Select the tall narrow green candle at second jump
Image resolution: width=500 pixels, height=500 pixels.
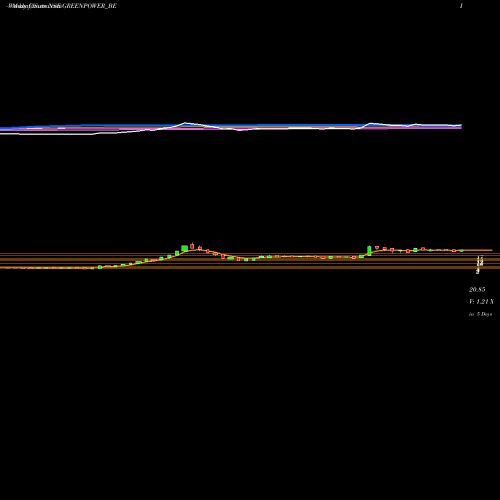coord(369,250)
